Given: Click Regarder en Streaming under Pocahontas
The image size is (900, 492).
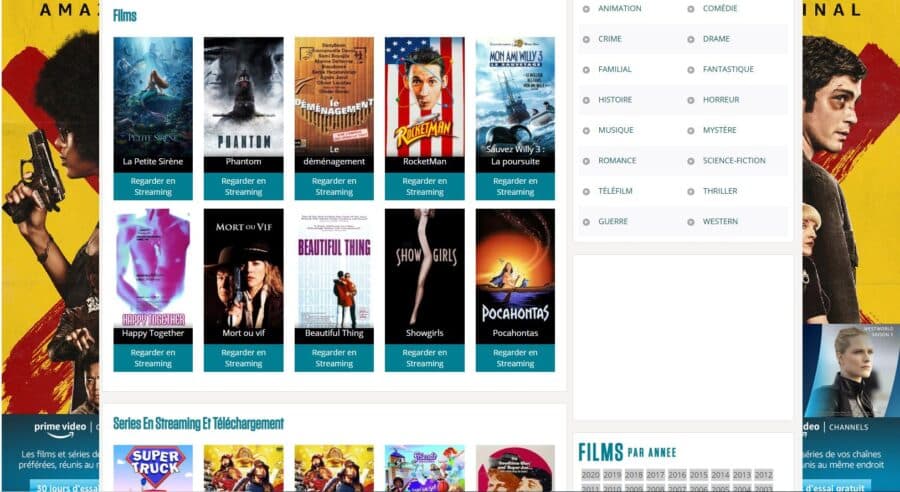Looking at the screenshot, I should click(x=515, y=358).
